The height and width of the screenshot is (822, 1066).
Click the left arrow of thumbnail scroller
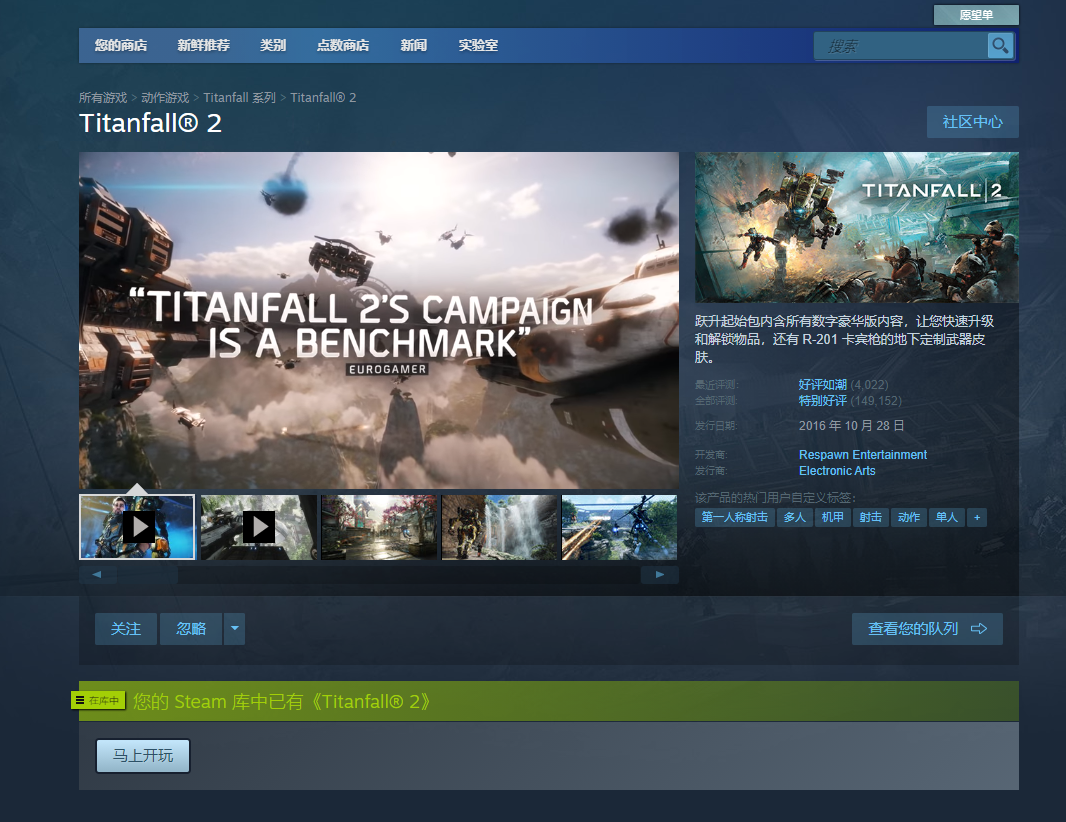(97, 575)
